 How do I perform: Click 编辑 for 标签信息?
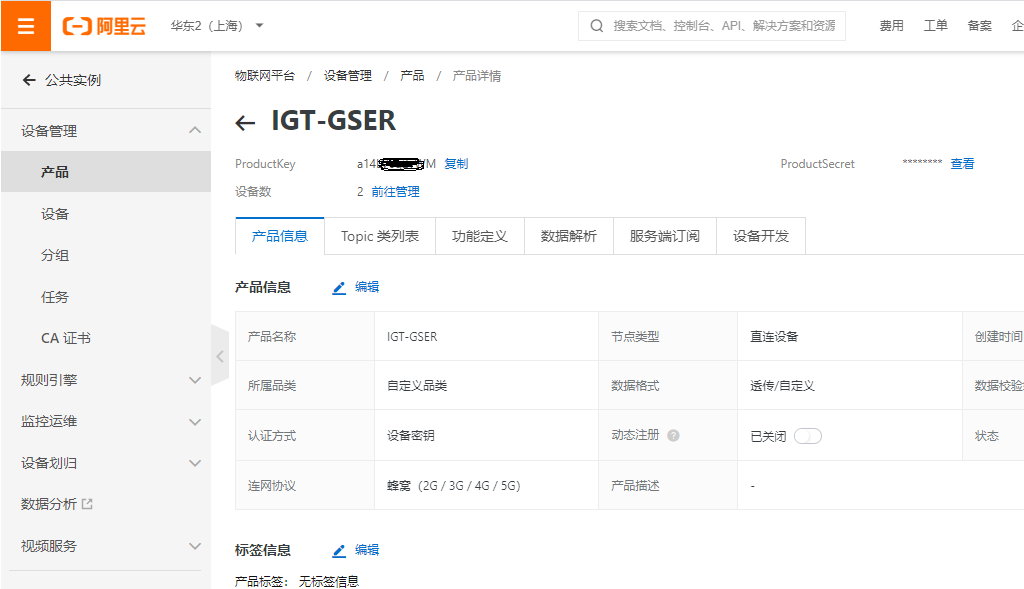tap(366, 550)
